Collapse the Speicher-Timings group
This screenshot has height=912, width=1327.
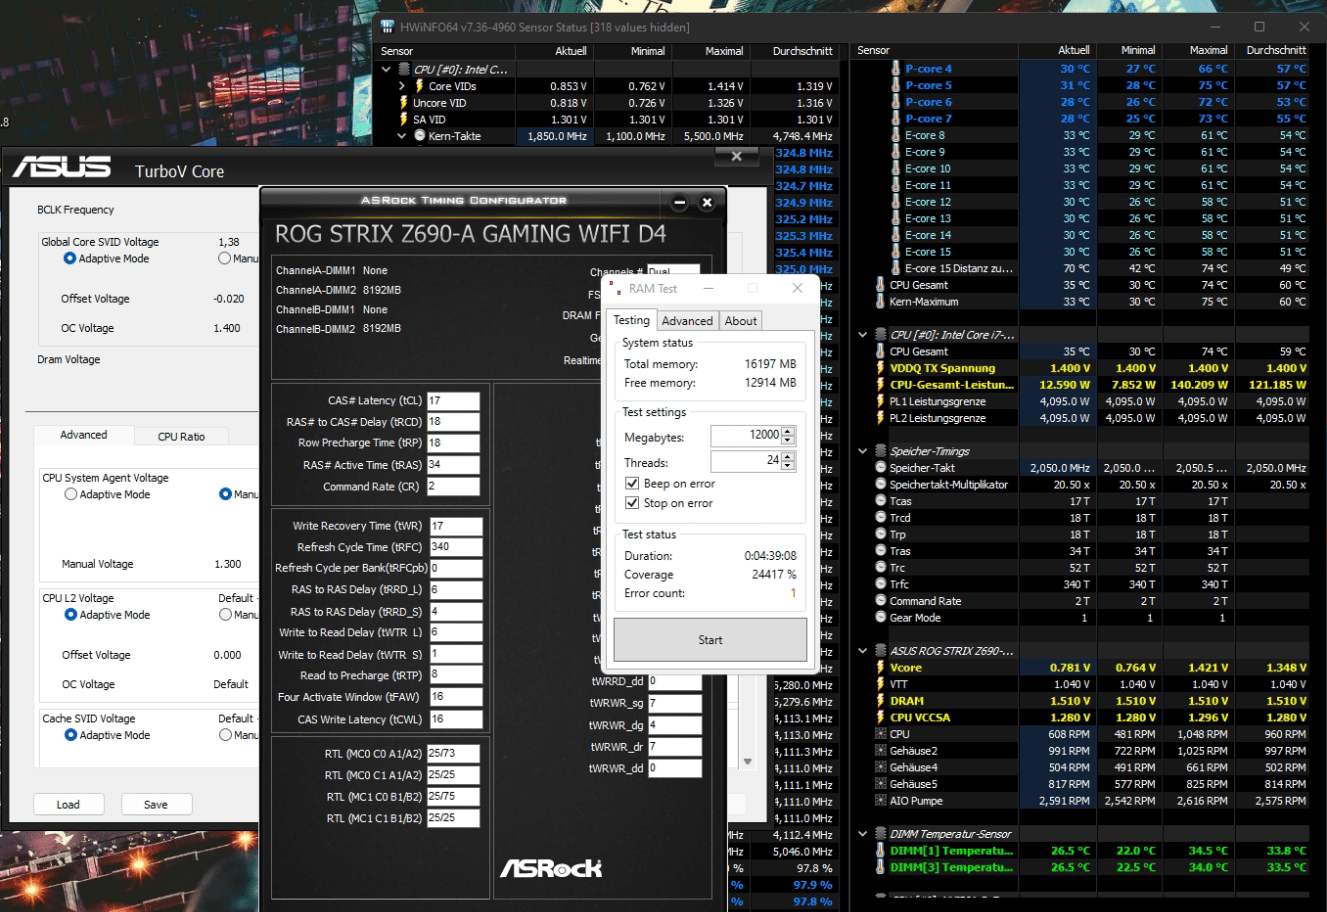point(863,451)
